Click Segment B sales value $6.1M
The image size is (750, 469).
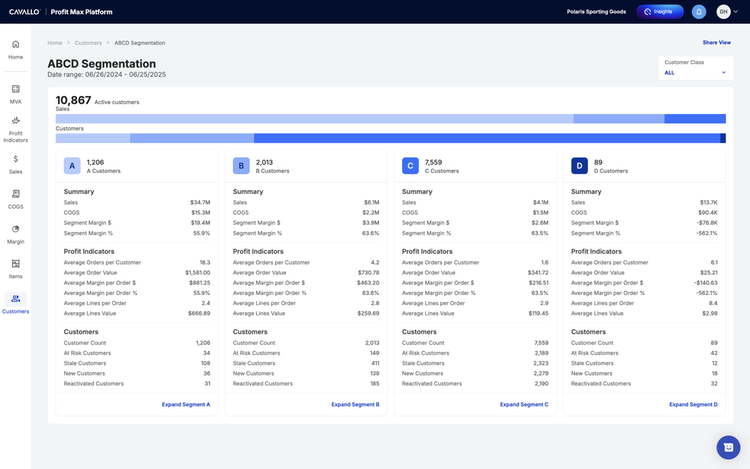(372, 203)
